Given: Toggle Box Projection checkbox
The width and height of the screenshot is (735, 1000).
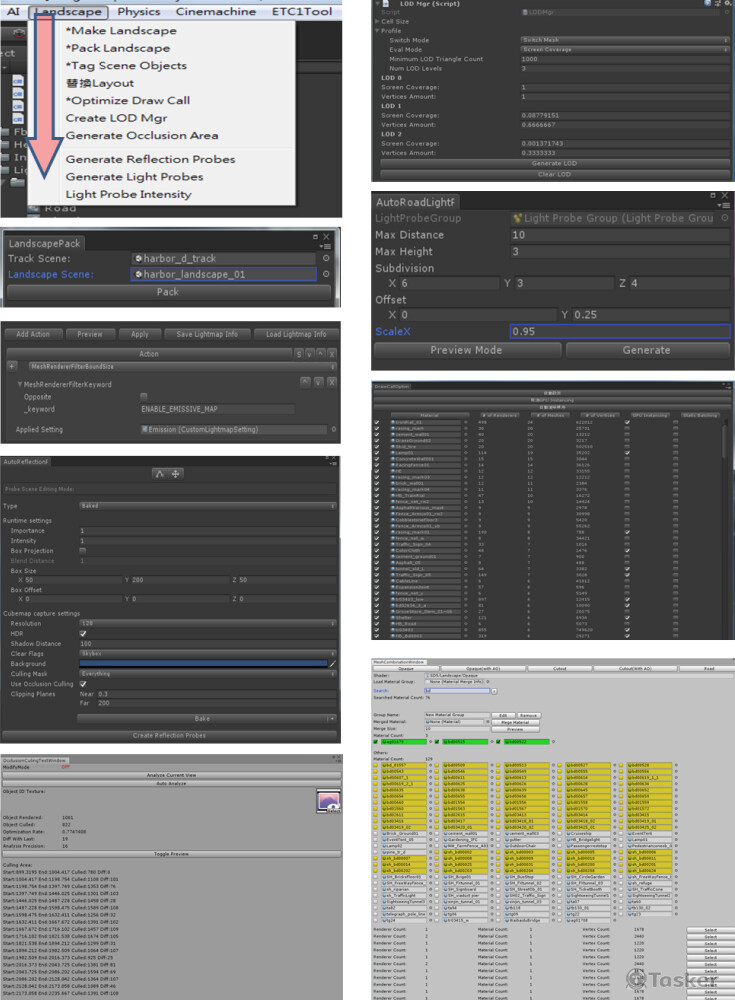Looking at the screenshot, I should (83, 550).
